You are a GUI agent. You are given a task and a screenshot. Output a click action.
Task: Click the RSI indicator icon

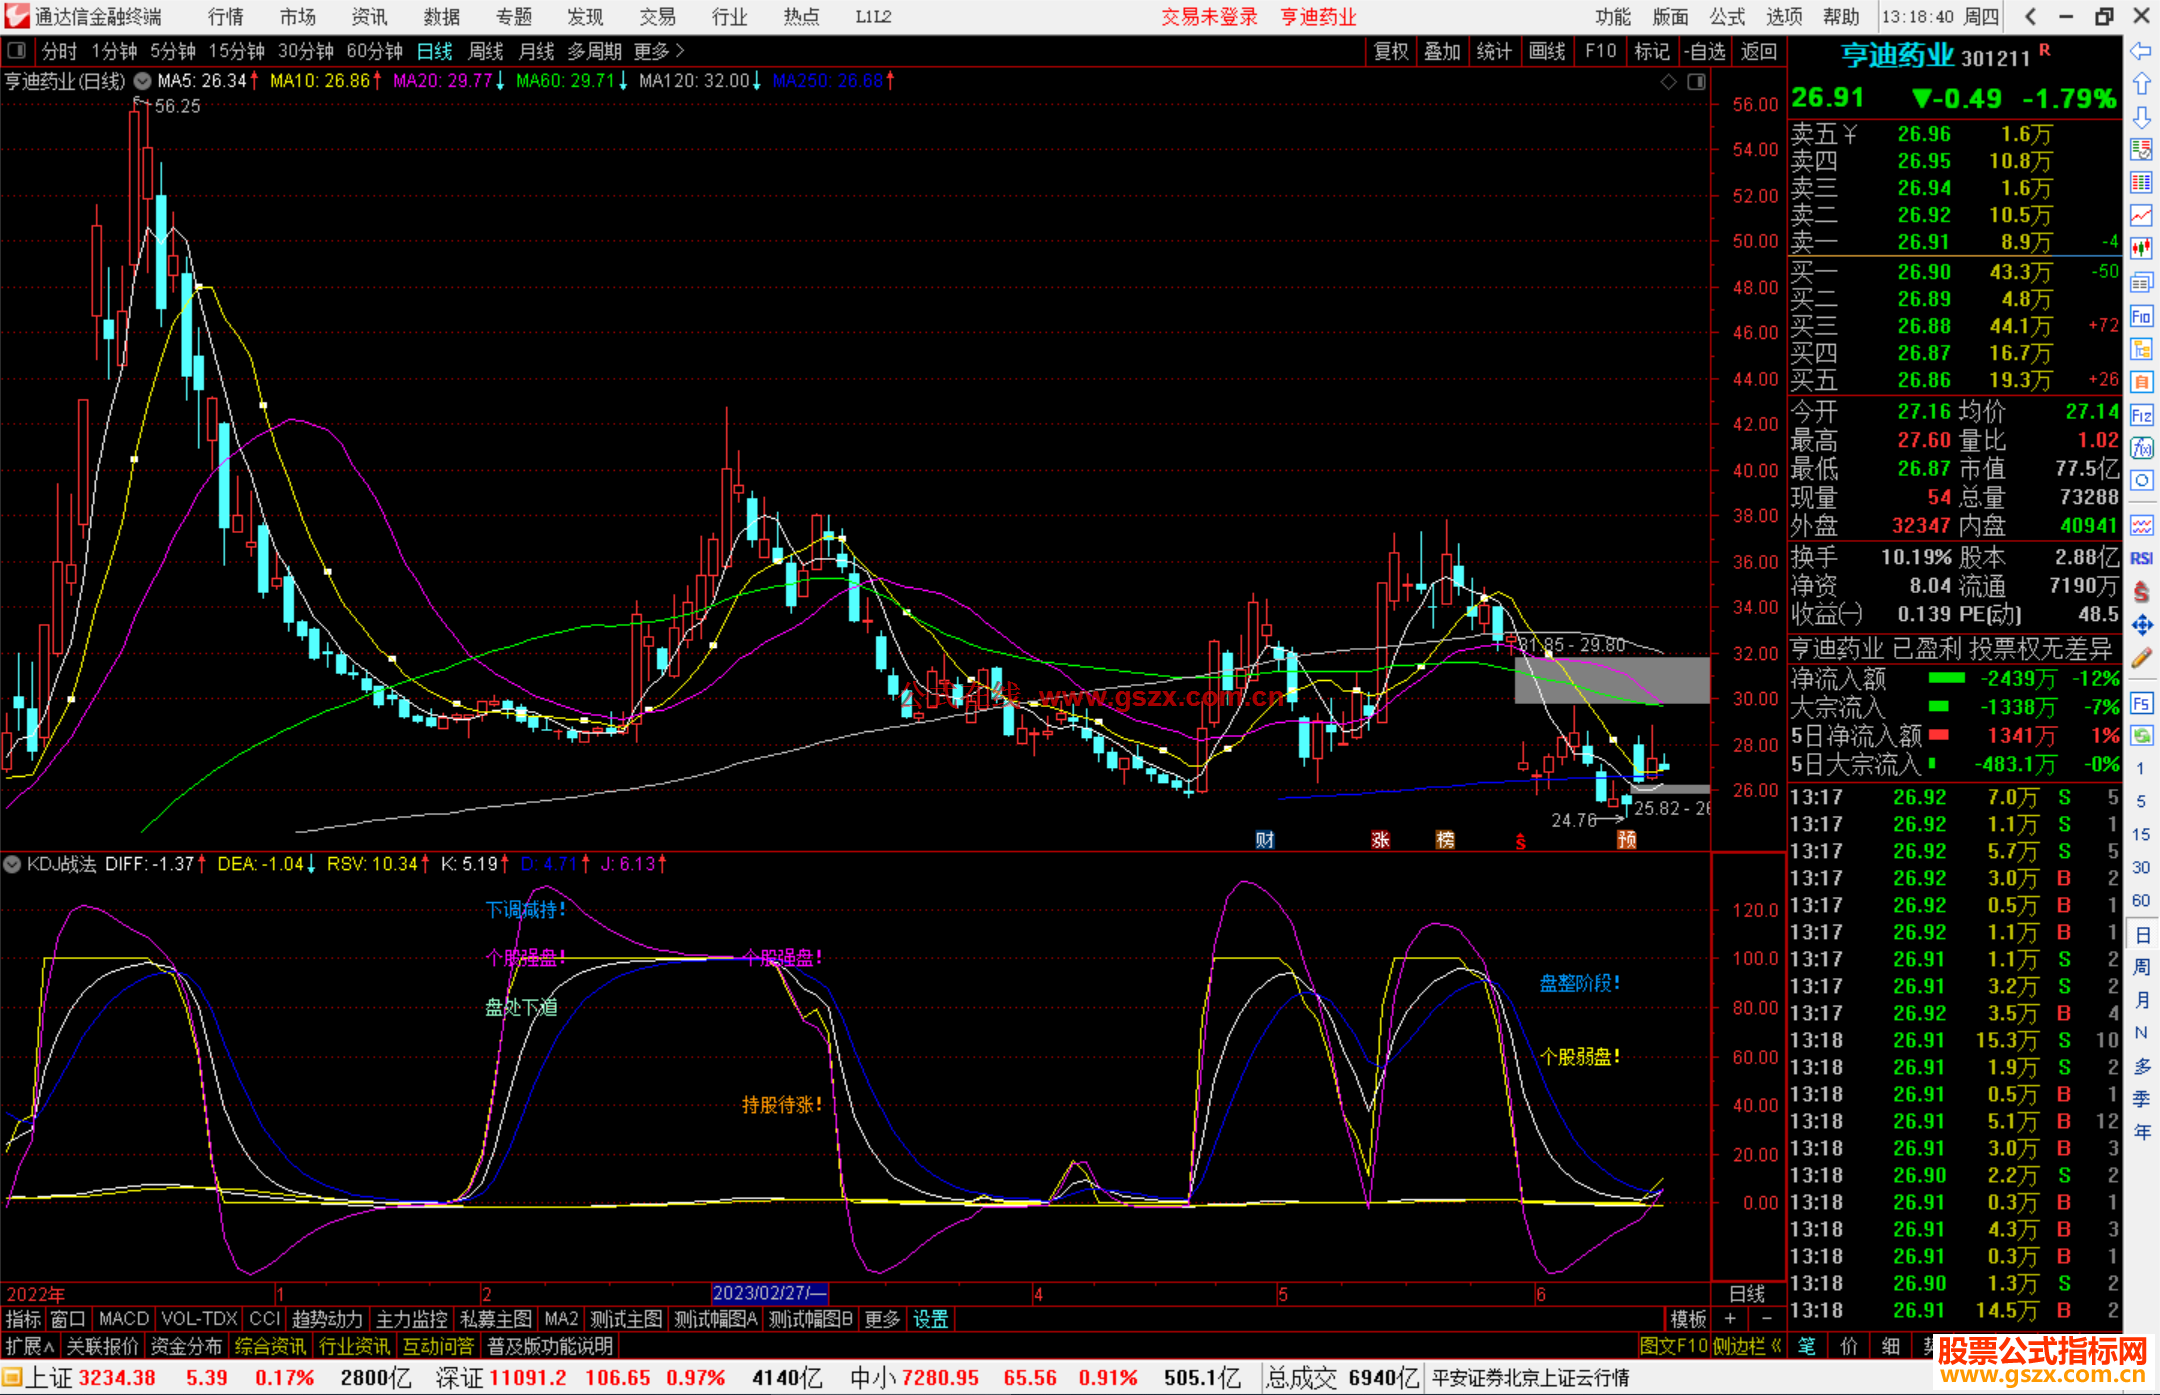2141,559
